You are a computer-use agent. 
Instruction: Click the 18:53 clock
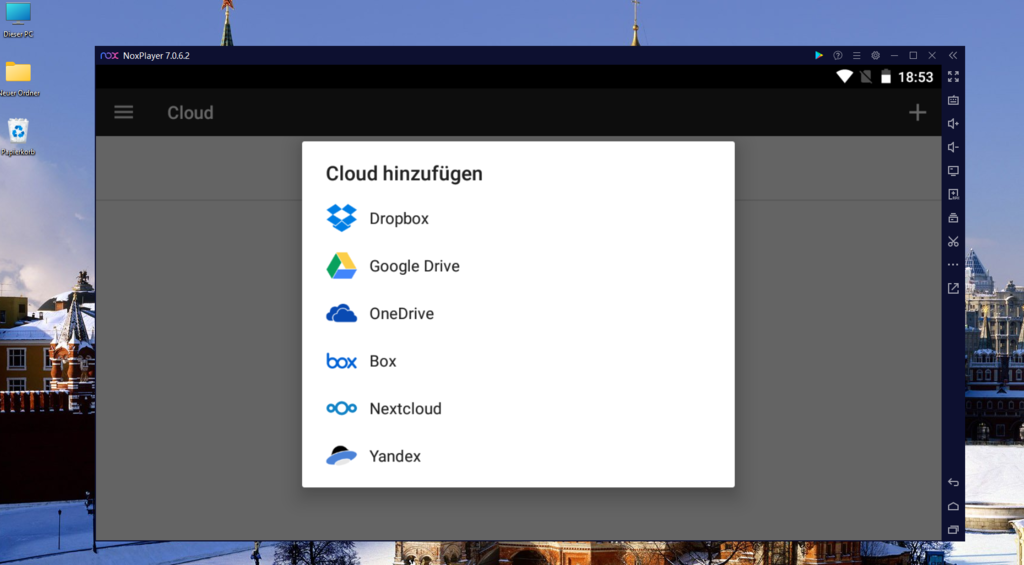tap(916, 77)
